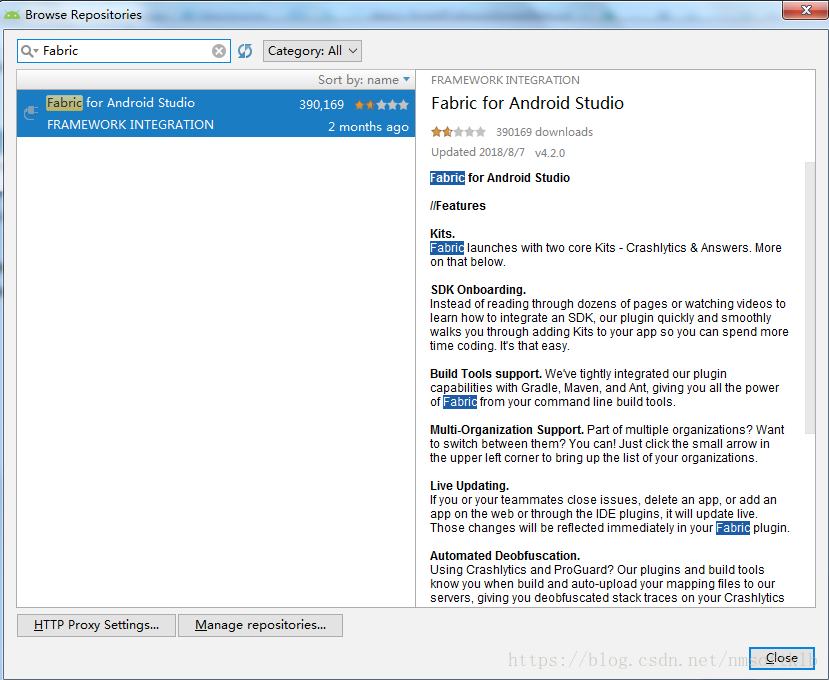
Task: Clear the Fabric search text
Action: 219,51
